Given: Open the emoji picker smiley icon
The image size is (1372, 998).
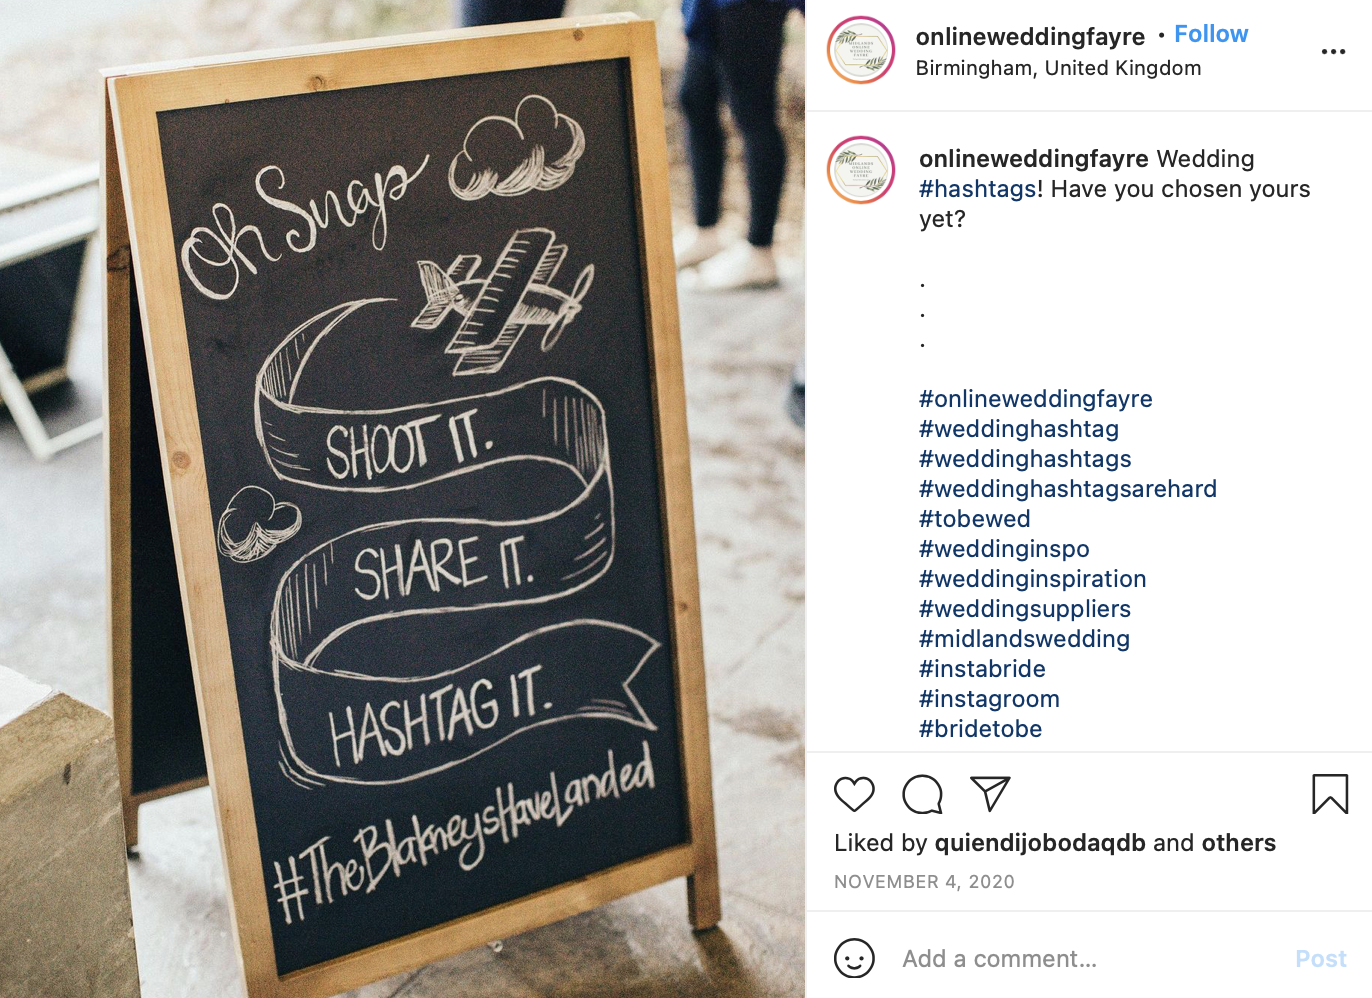Looking at the screenshot, I should [854, 958].
